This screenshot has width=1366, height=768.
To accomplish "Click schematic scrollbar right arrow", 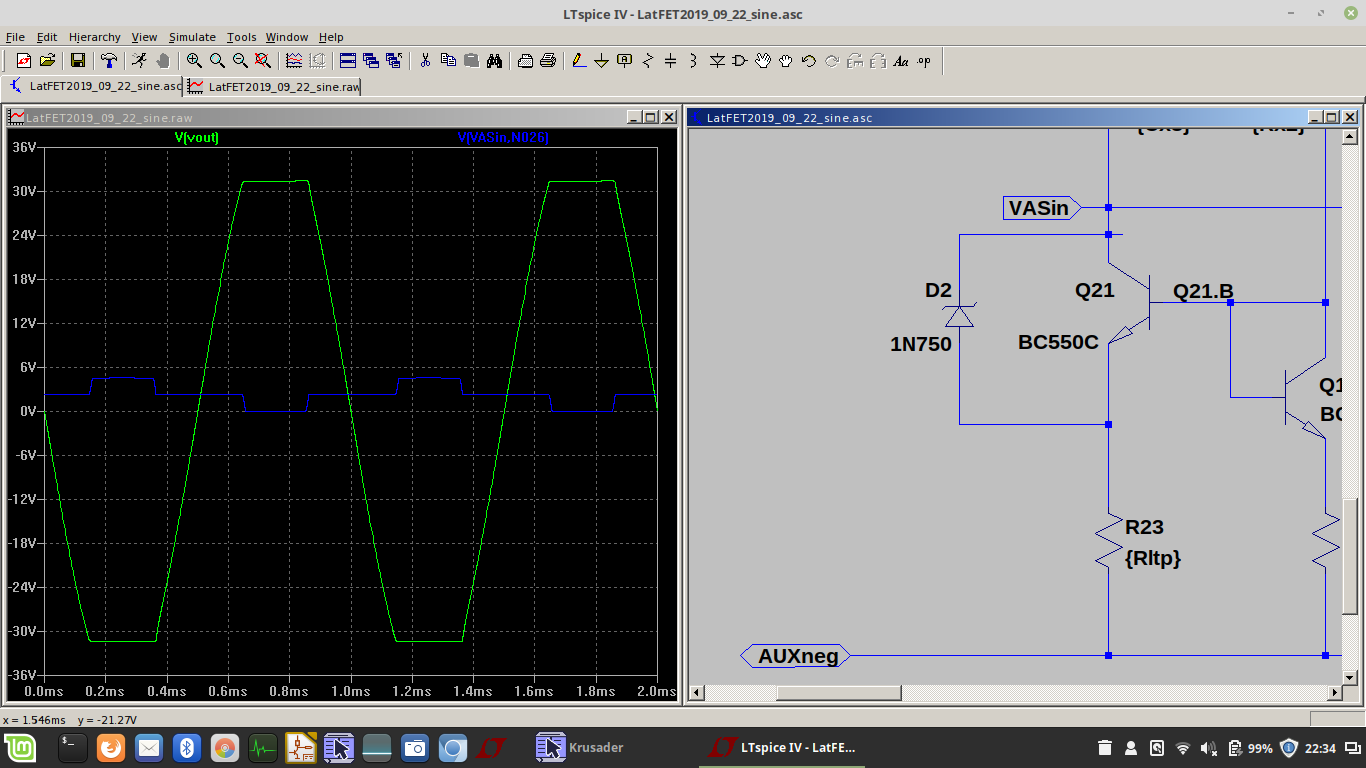I will (1334, 692).
